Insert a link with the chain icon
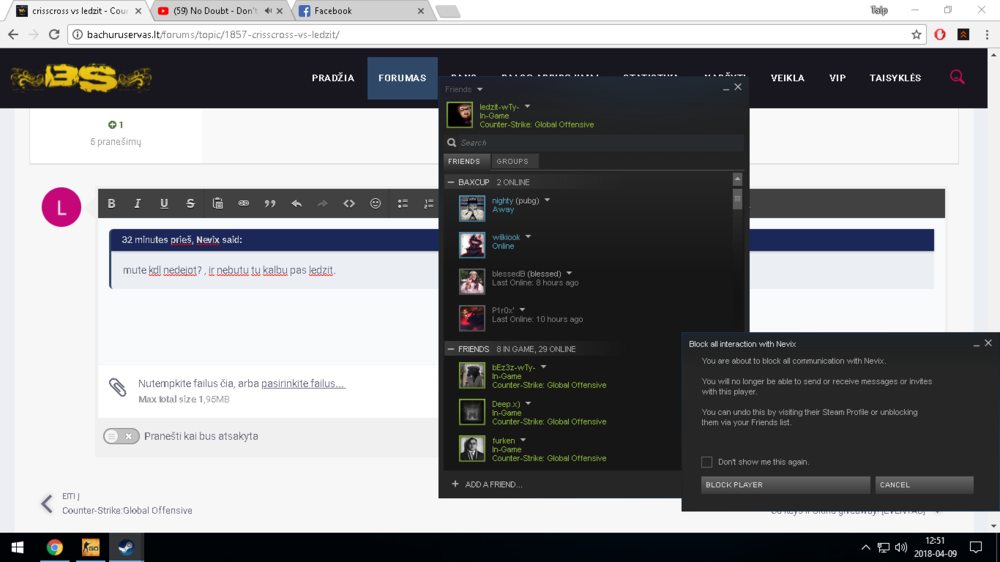This screenshot has height=562, width=1000. (243, 203)
